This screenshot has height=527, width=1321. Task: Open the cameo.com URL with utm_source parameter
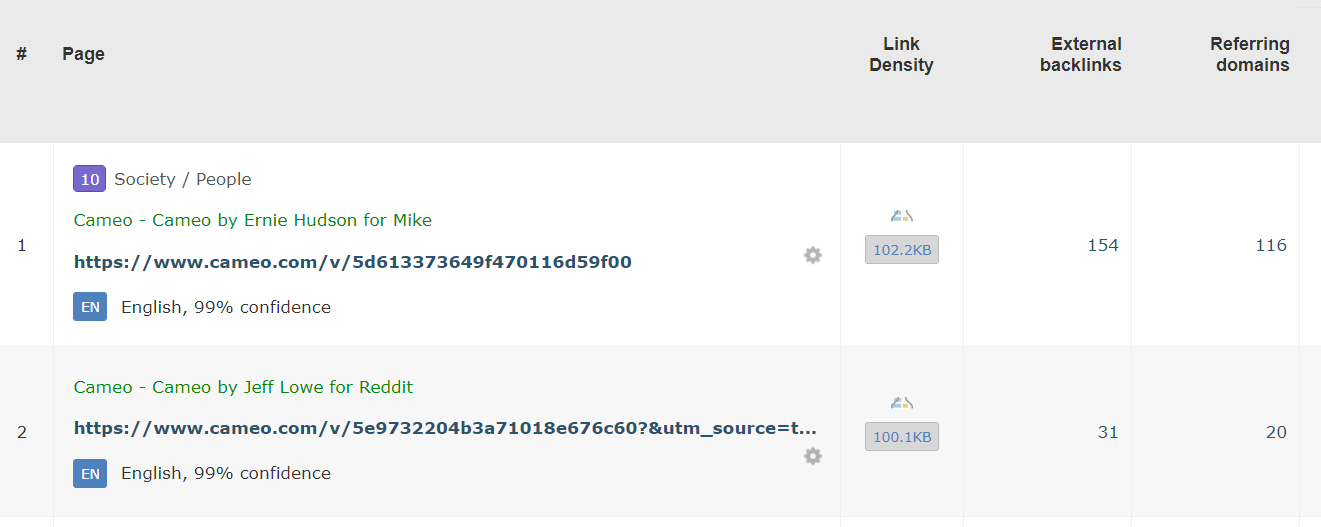(x=446, y=428)
